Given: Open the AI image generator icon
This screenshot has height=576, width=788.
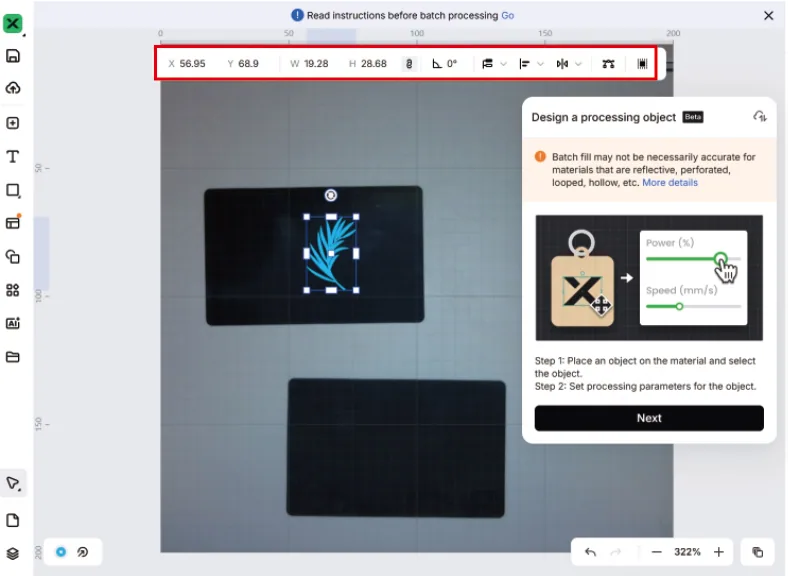Looking at the screenshot, I should (13, 323).
